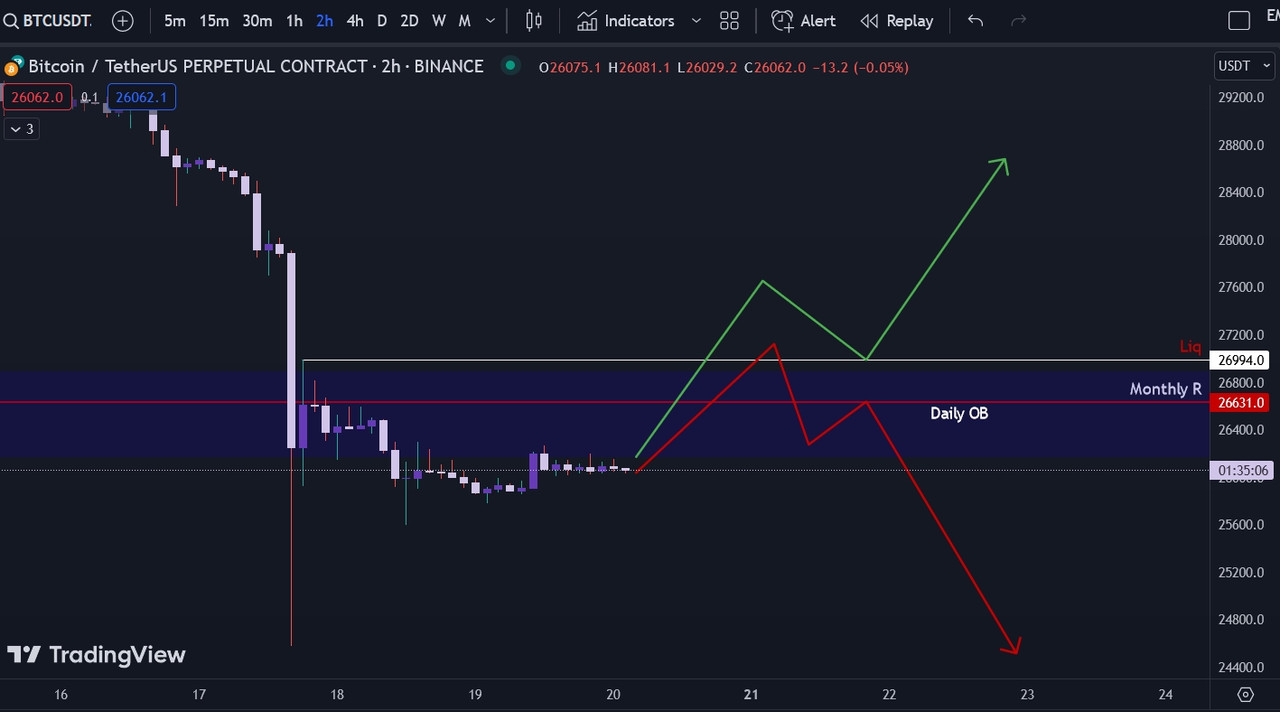Image resolution: width=1280 pixels, height=712 pixels.
Task: Select the 5m timeframe
Action: tap(175, 20)
